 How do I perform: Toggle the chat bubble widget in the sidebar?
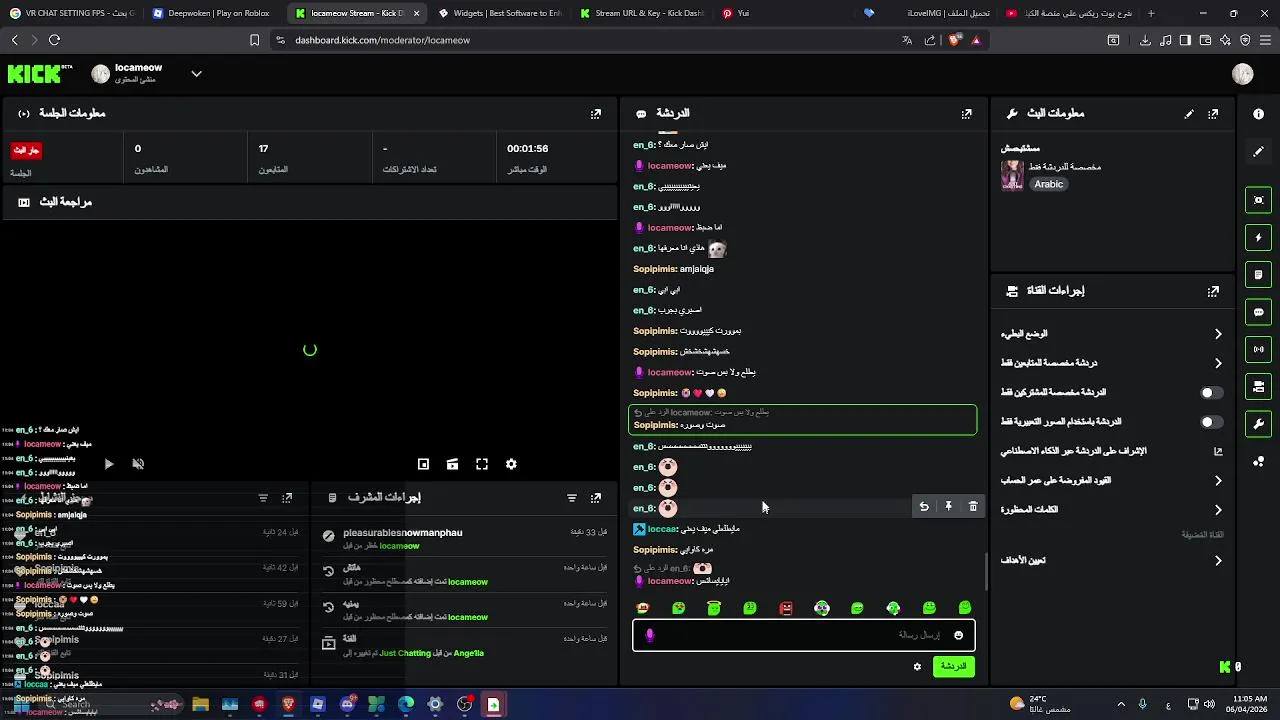[x=1259, y=312]
